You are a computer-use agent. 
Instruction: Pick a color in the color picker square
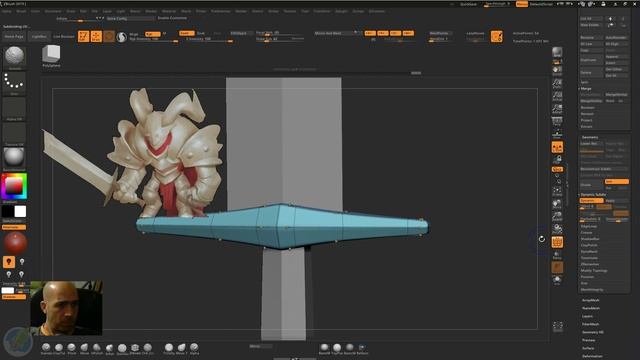[14, 186]
